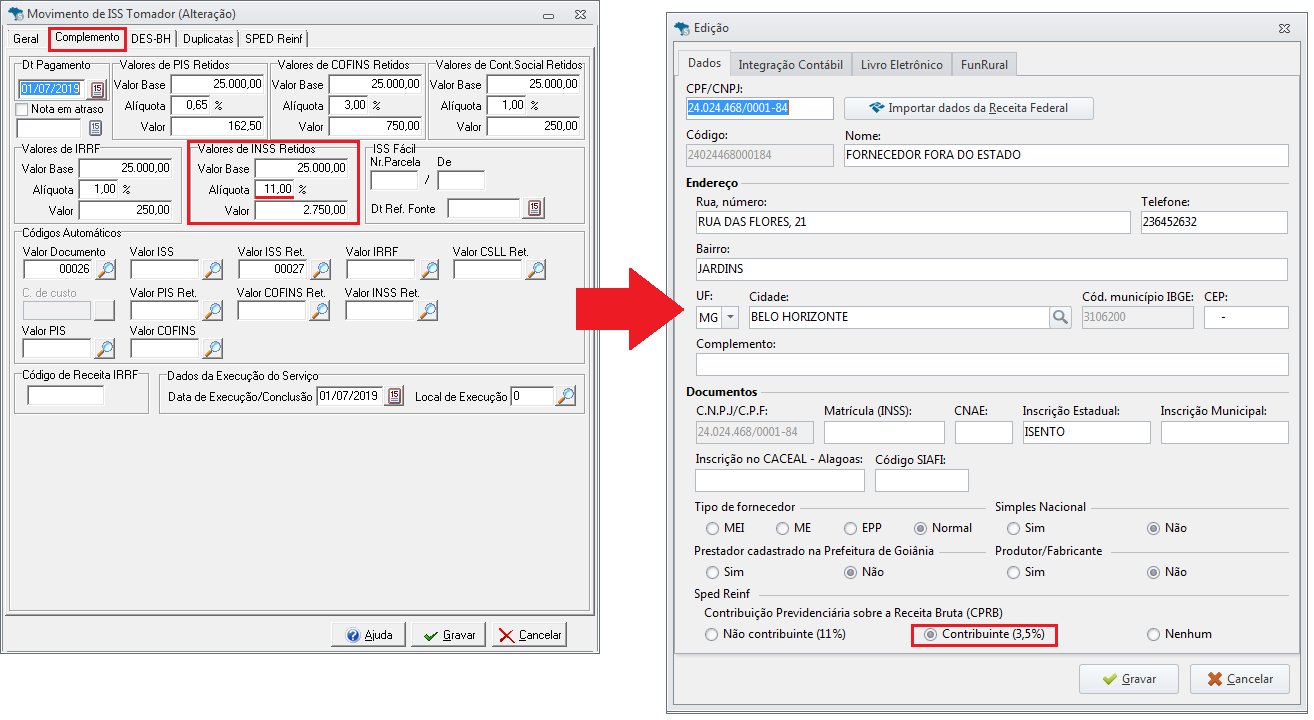The image size is (1314, 720).
Task: Open the Integração Contábil tab
Action: [x=790, y=65]
